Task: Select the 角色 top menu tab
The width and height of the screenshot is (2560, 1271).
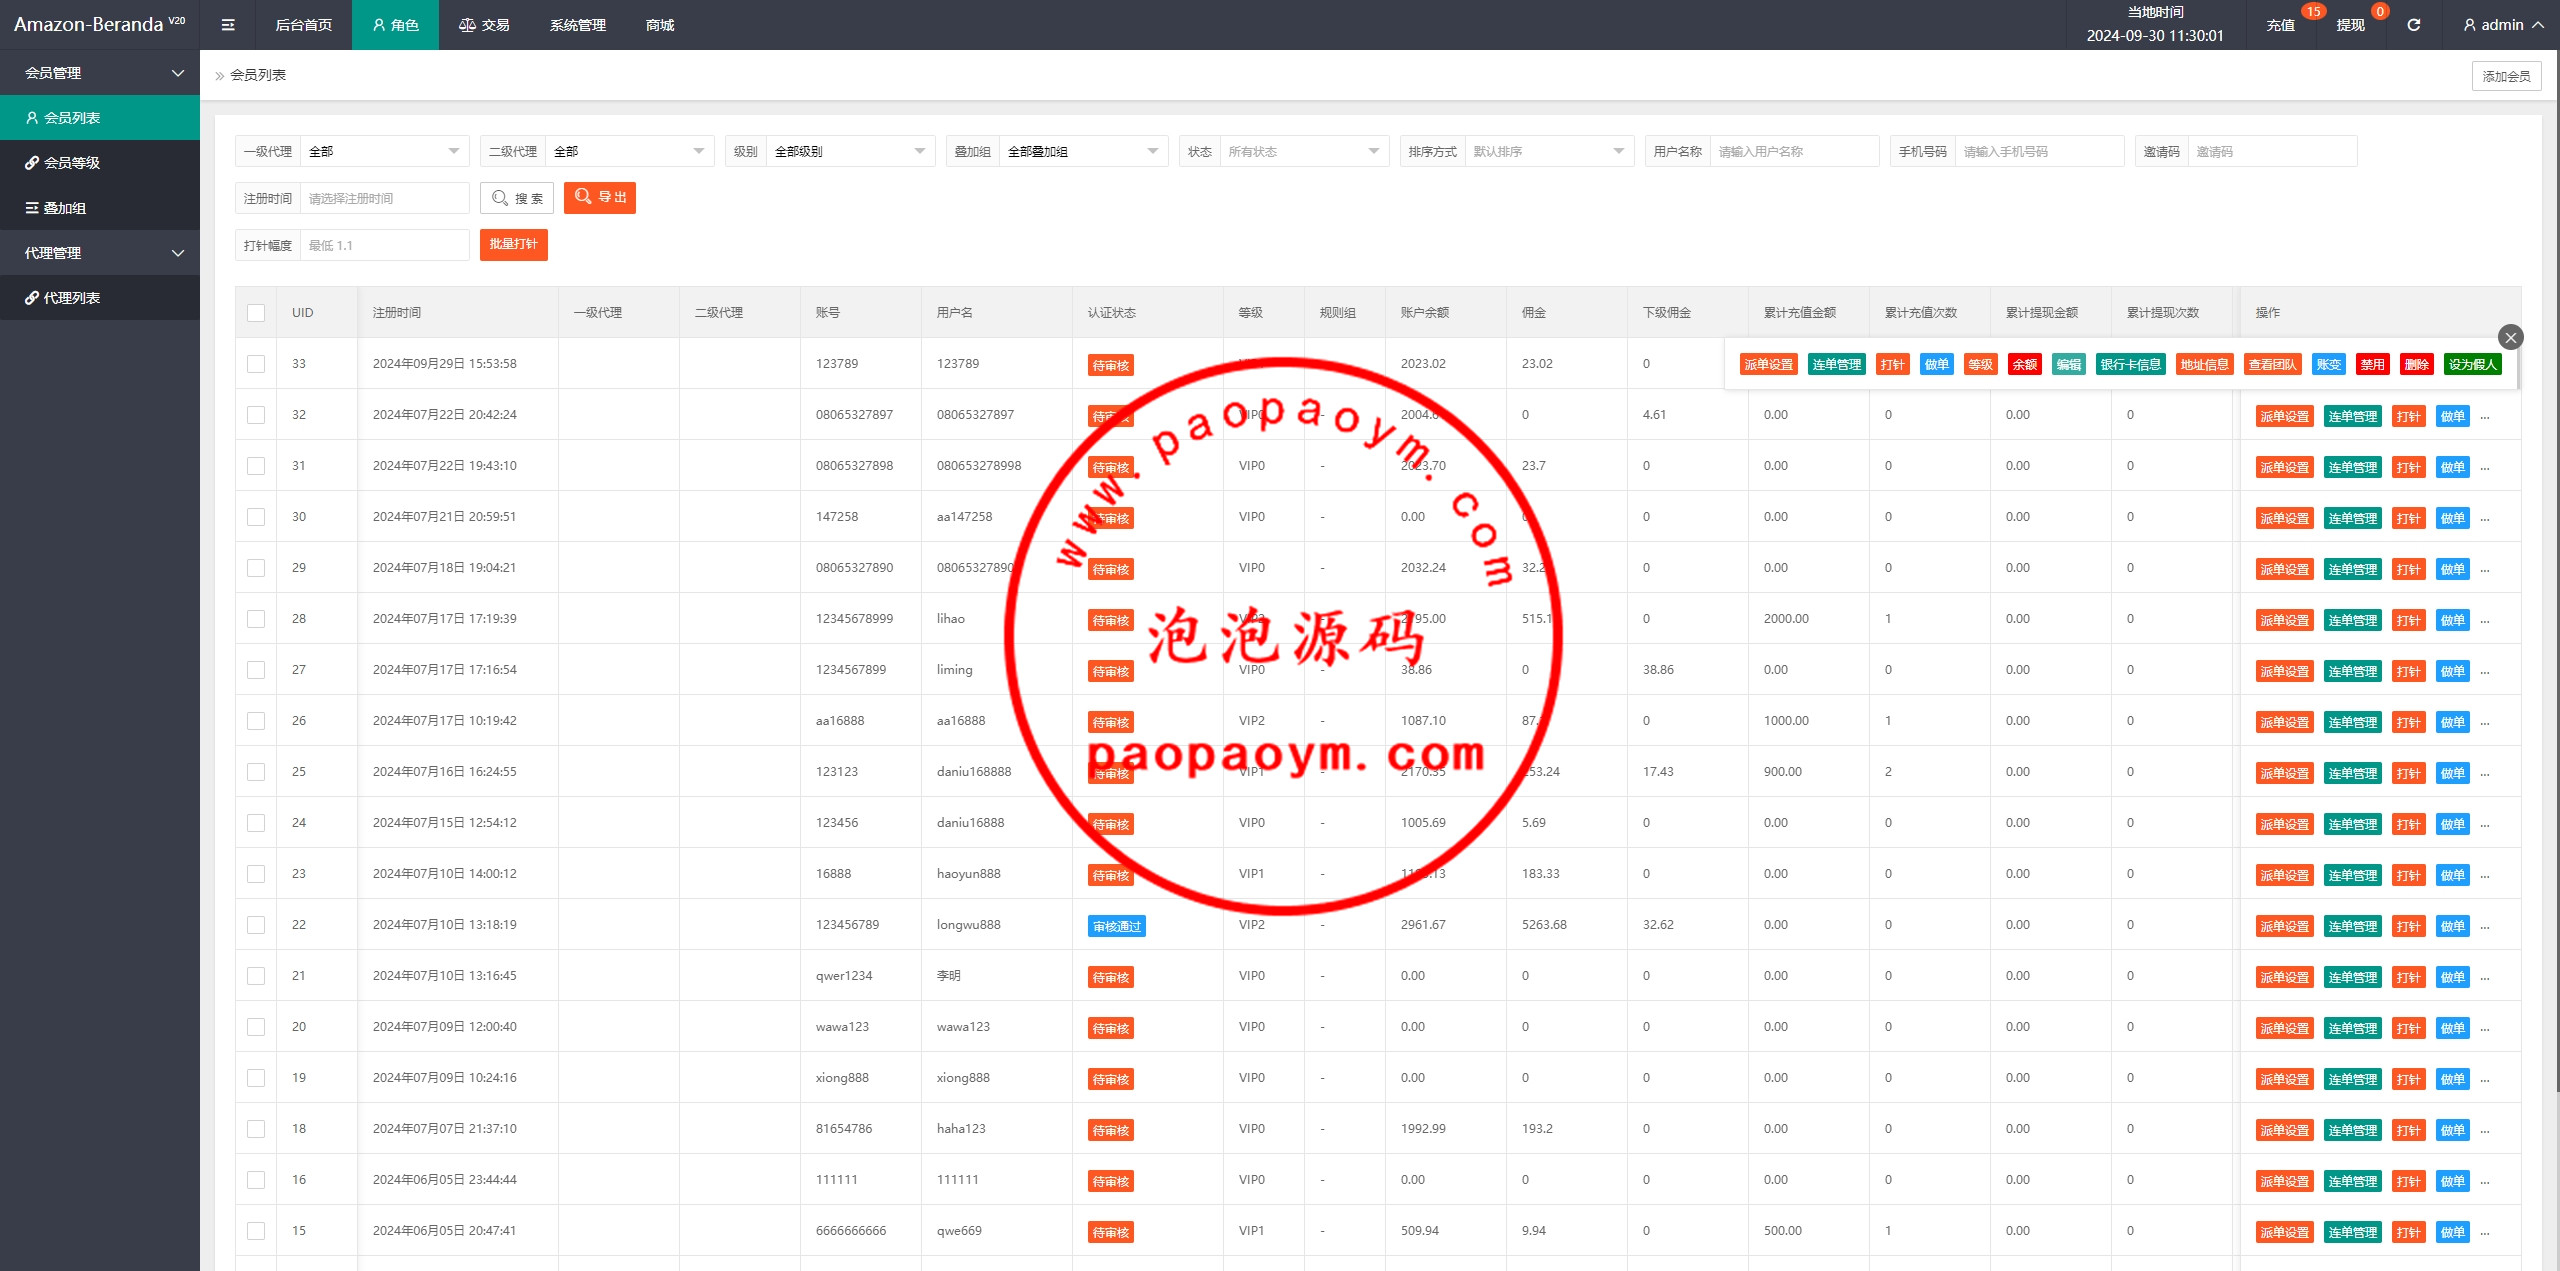Action: click(x=395, y=25)
